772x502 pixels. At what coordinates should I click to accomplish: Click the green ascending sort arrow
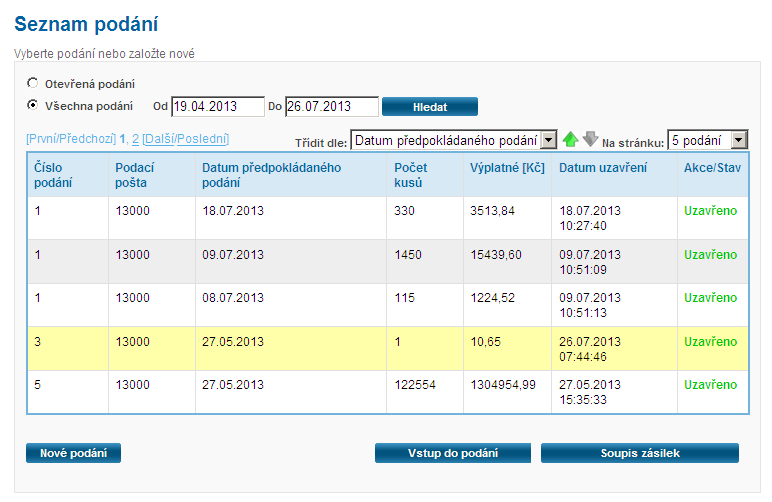tap(570, 140)
